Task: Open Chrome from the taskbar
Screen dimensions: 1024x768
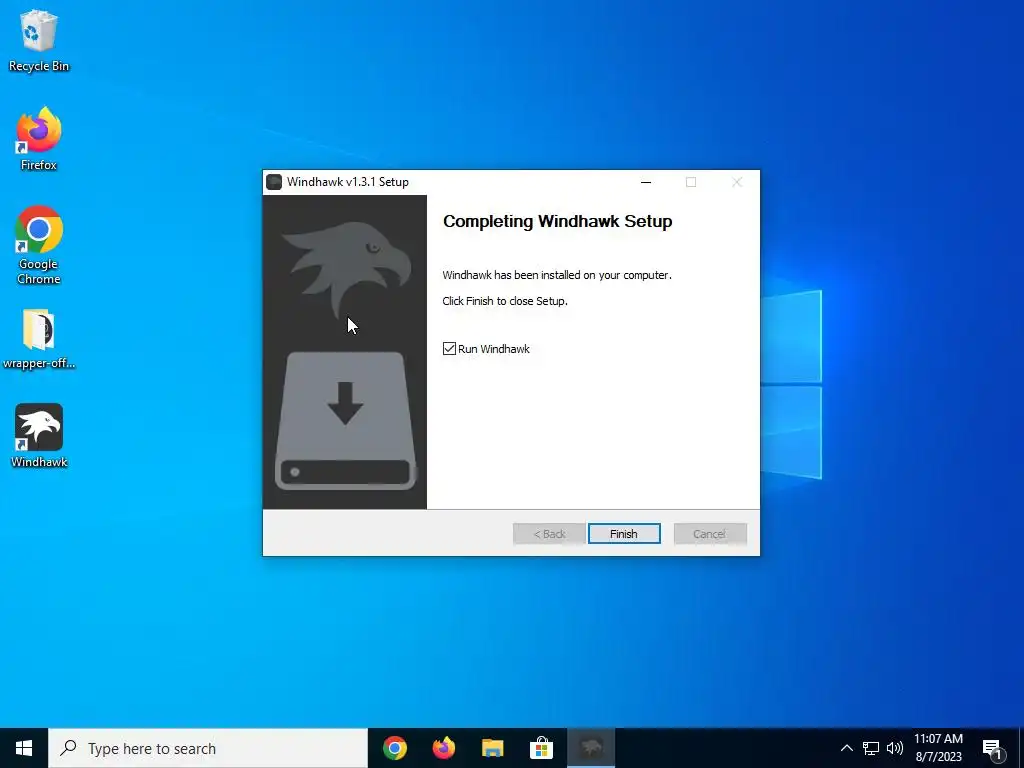Action: [x=395, y=748]
